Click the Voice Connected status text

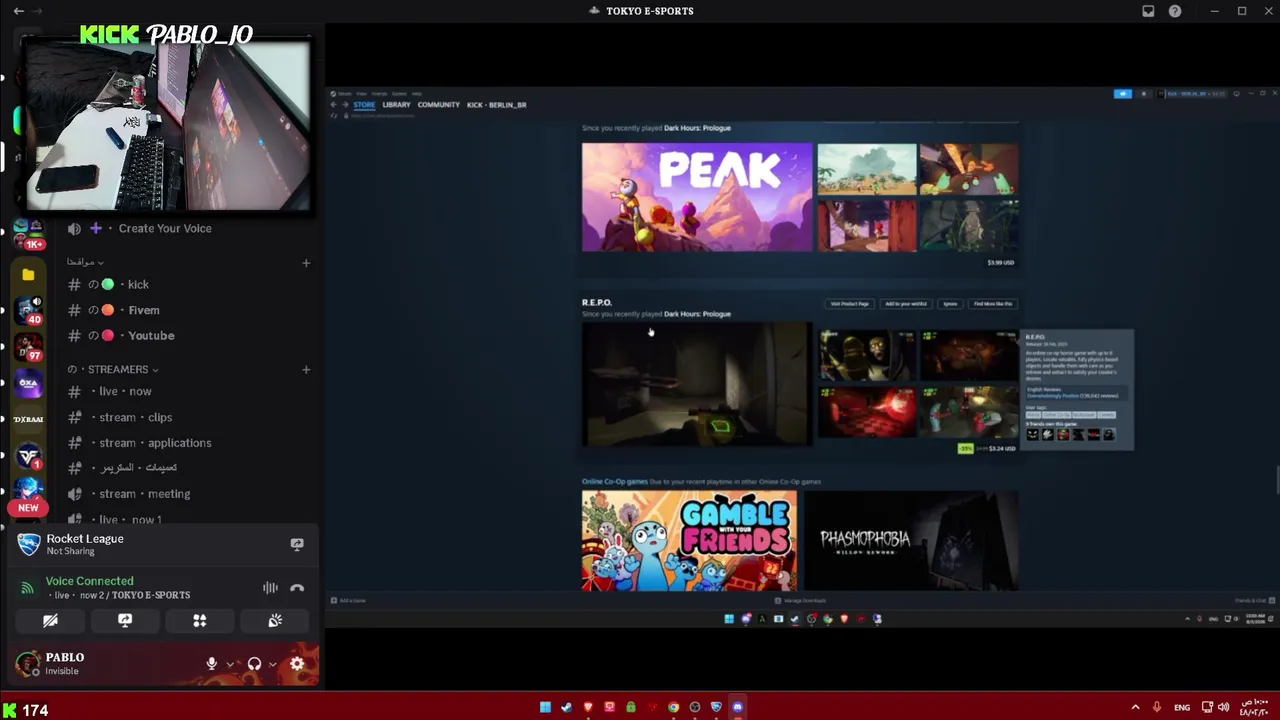(89, 581)
